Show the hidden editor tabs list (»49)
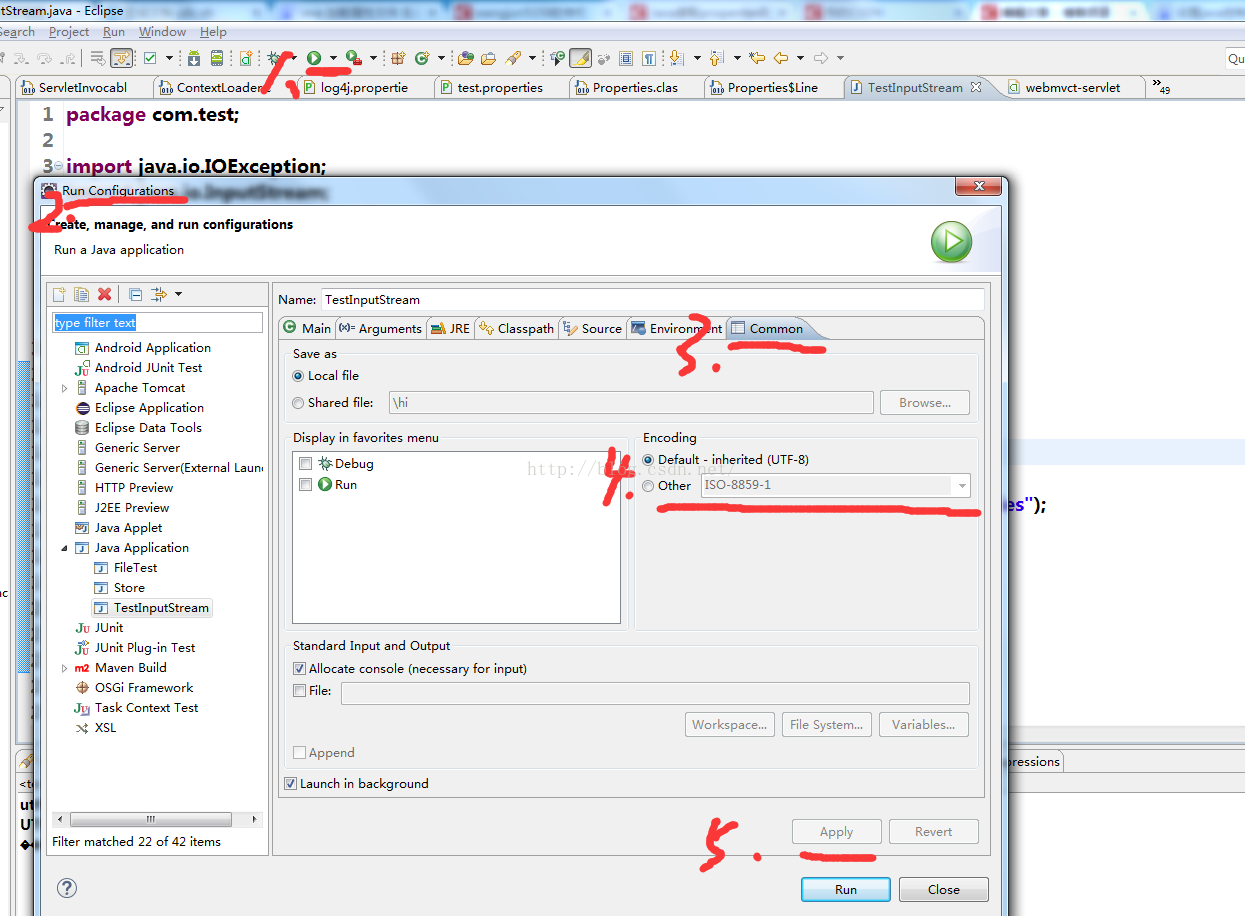Image resolution: width=1245 pixels, height=916 pixels. [x=1161, y=87]
